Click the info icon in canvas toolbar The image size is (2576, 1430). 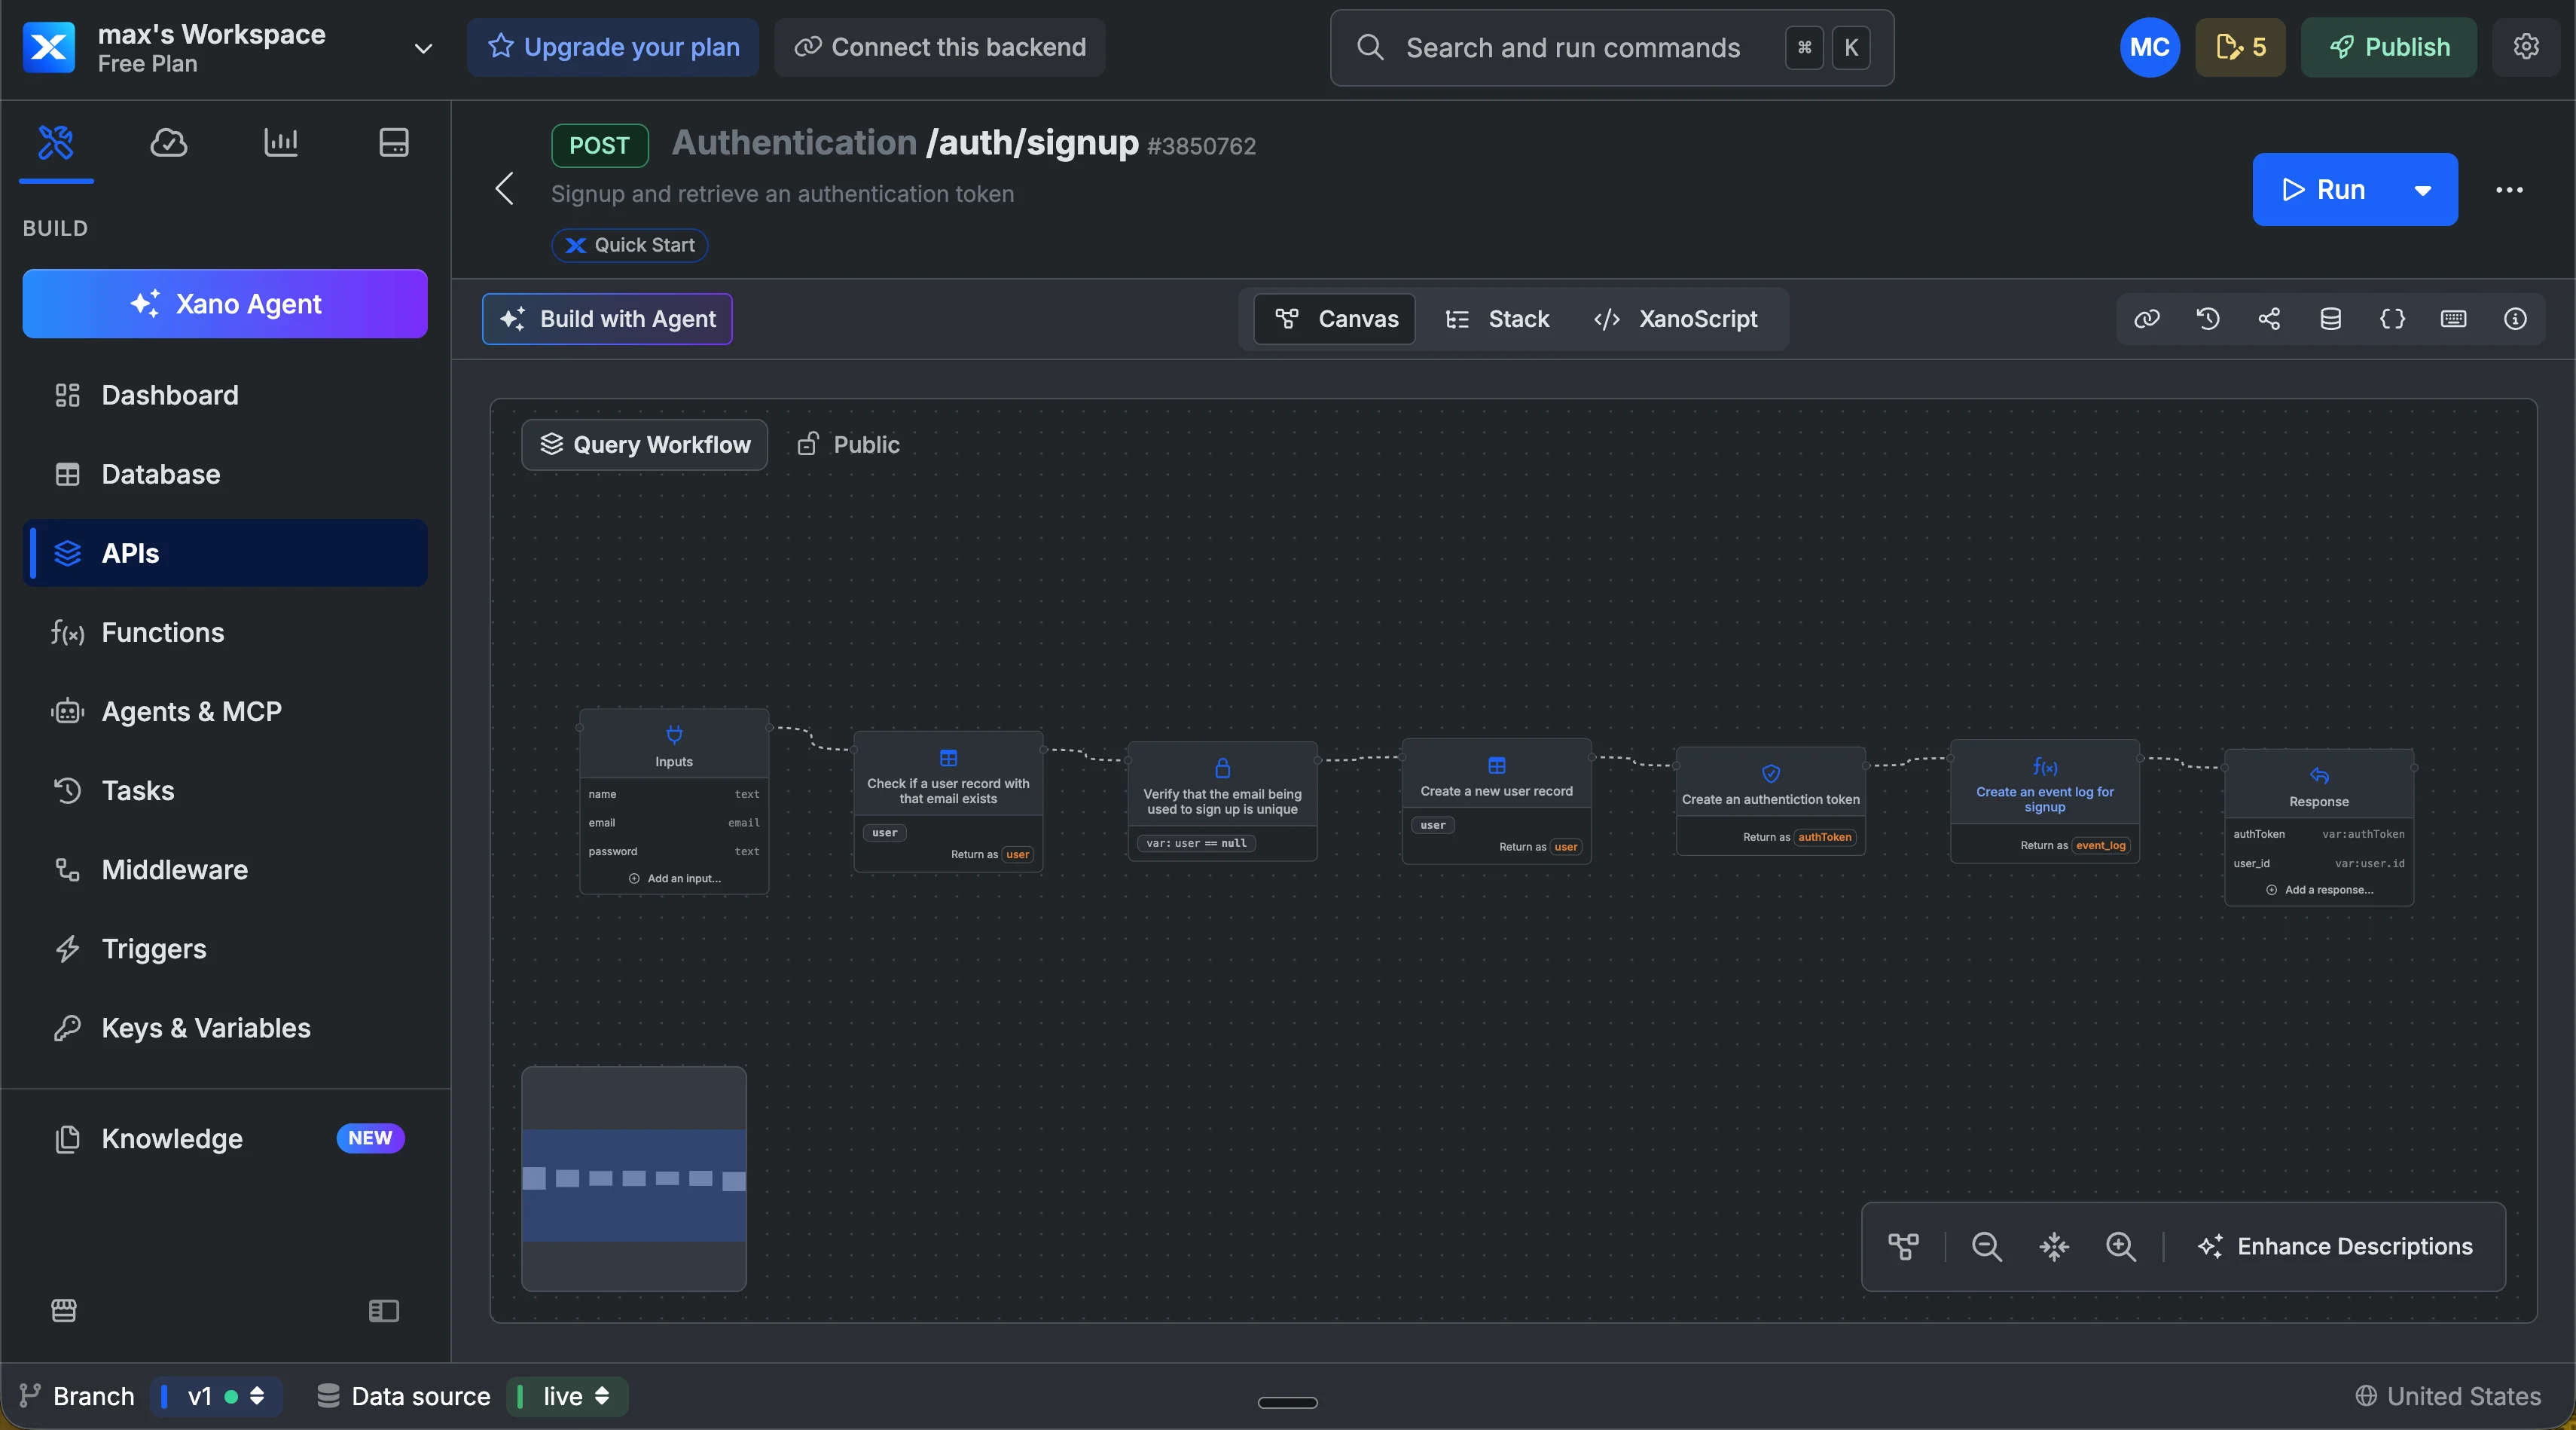pos(2515,319)
